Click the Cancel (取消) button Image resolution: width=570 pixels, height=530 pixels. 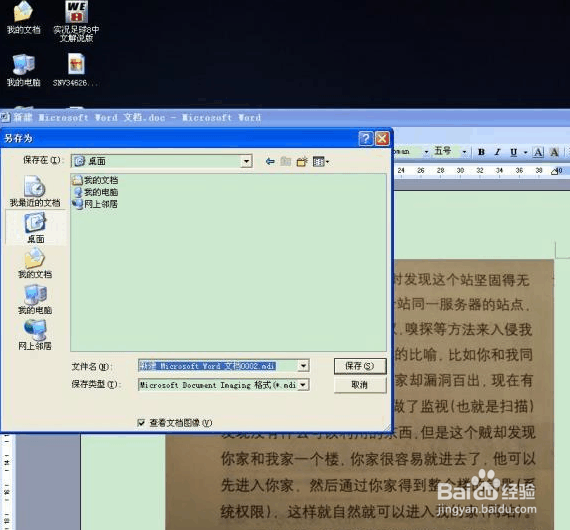pos(360,385)
